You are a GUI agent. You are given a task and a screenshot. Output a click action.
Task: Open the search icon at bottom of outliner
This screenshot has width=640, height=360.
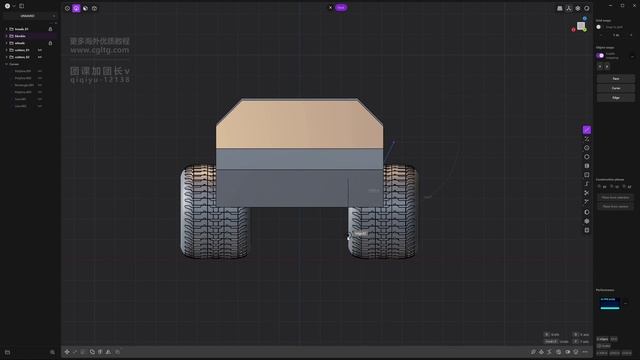coord(52,352)
